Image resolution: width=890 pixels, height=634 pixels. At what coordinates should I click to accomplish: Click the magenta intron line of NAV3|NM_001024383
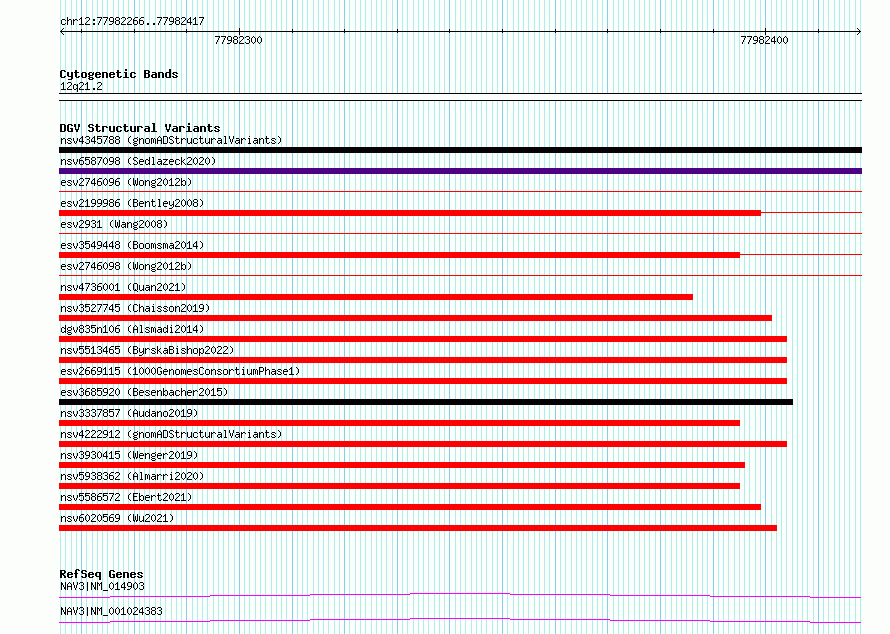(x=460, y=620)
